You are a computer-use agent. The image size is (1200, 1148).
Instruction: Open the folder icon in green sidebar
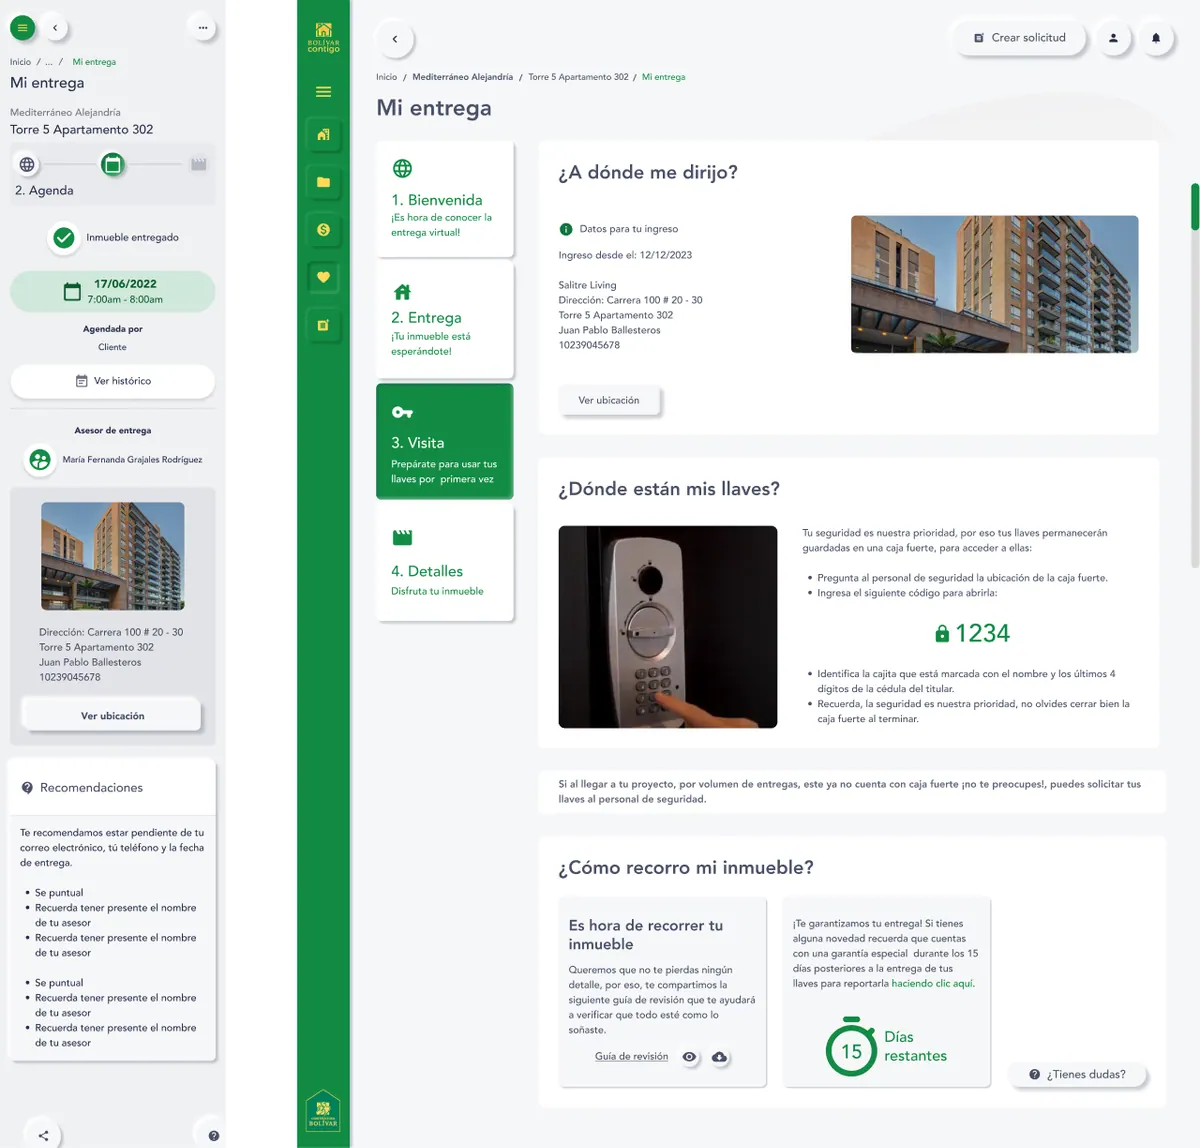tap(323, 182)
